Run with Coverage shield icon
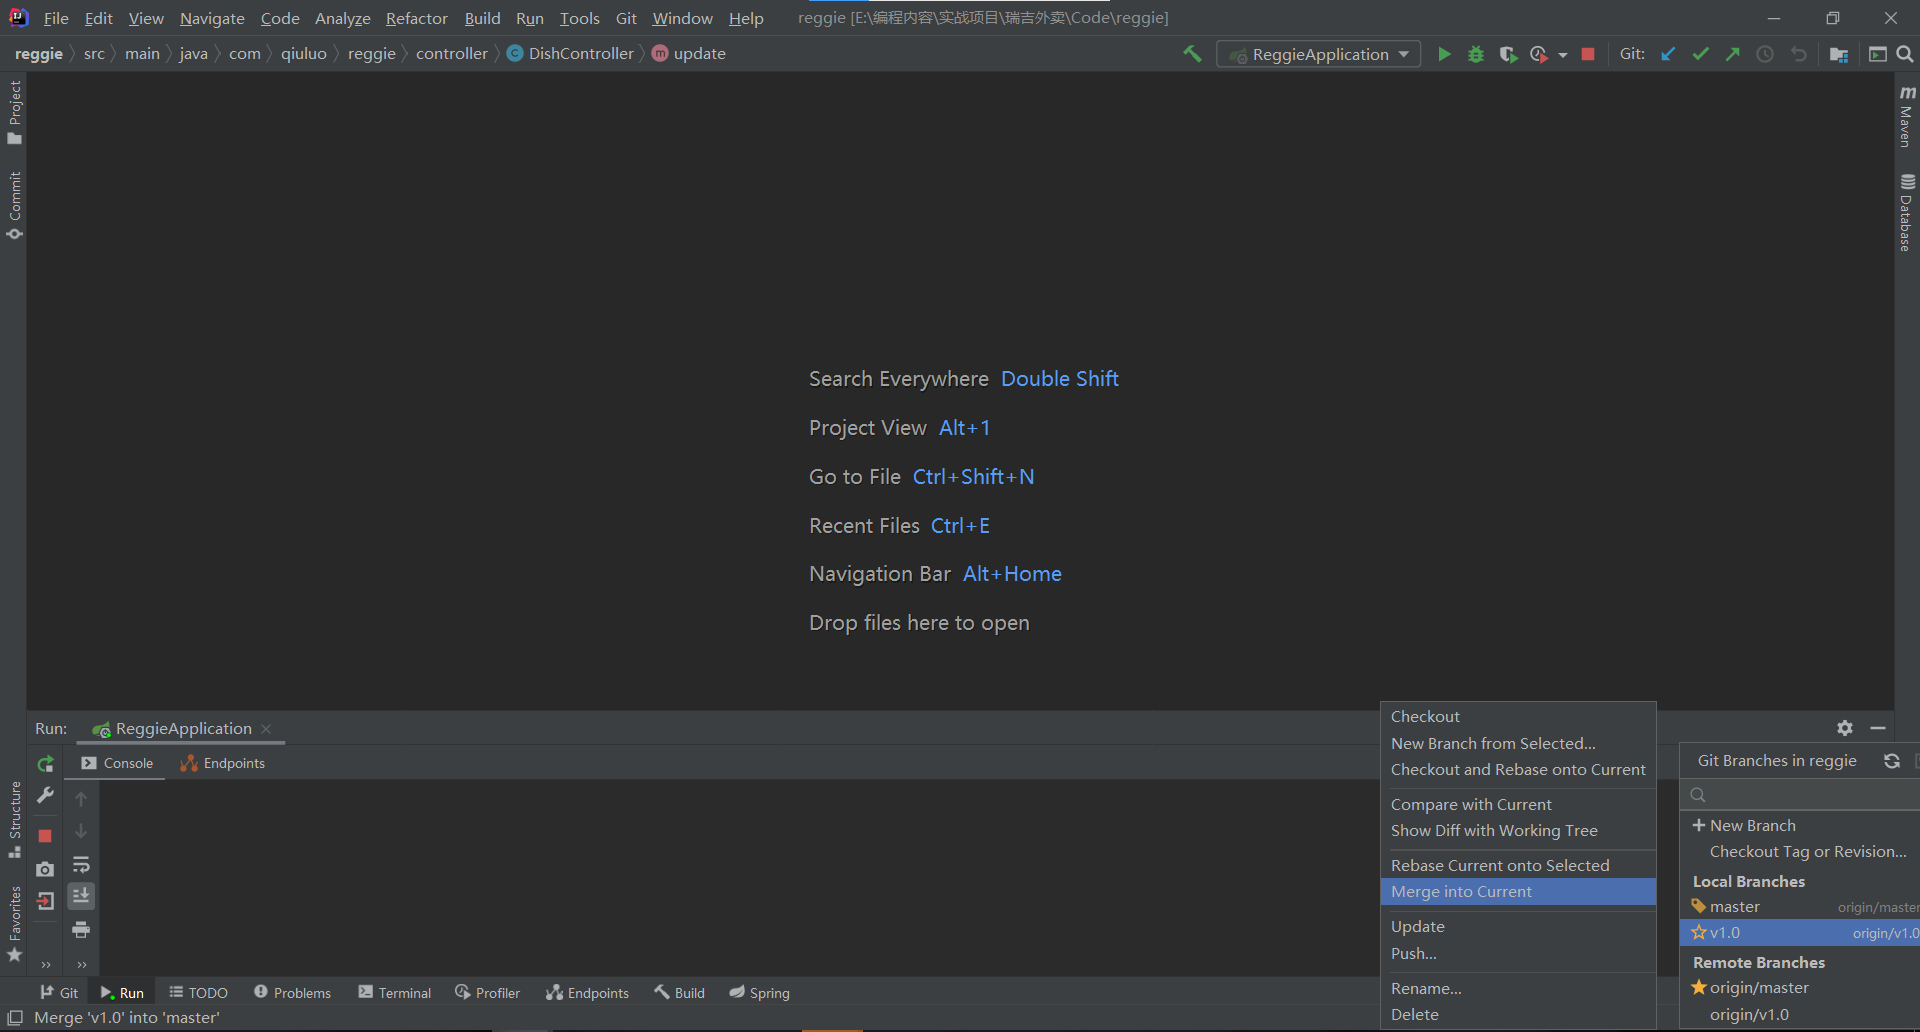This screenshot has height=1032, width=1920. click(1508, 54)
